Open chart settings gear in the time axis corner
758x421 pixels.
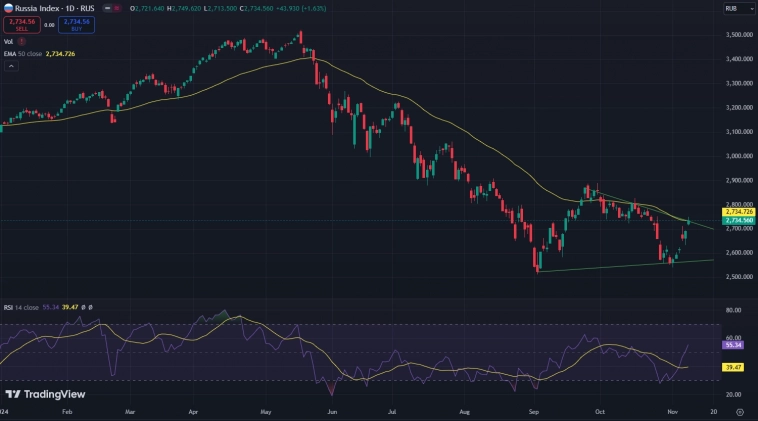point(740,412)
